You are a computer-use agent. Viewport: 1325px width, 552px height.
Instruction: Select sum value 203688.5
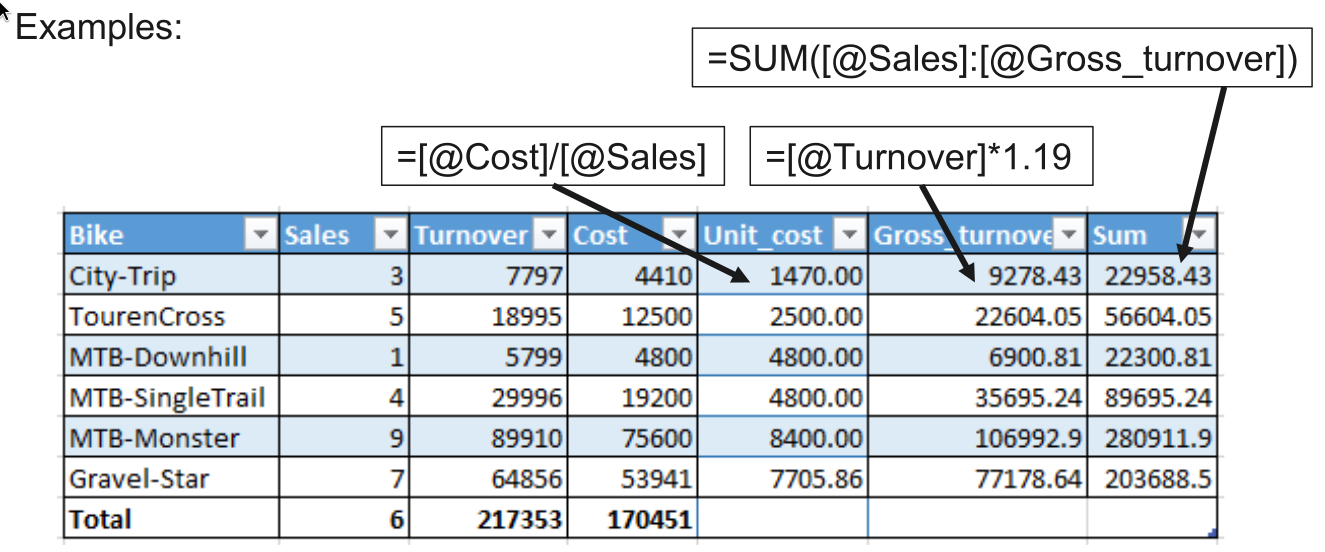[1151, 479]
